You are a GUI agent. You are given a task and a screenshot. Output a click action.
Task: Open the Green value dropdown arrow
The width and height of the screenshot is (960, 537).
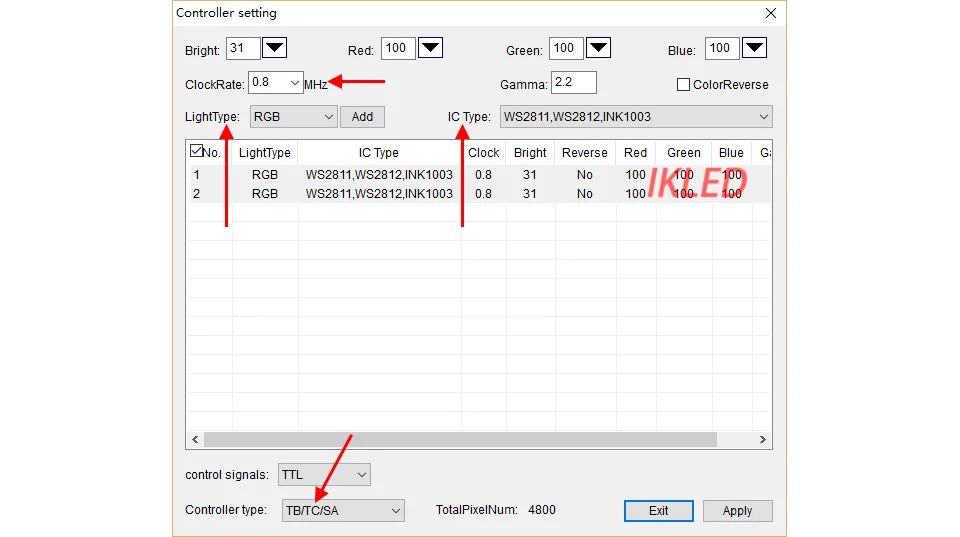pos(598,48)
